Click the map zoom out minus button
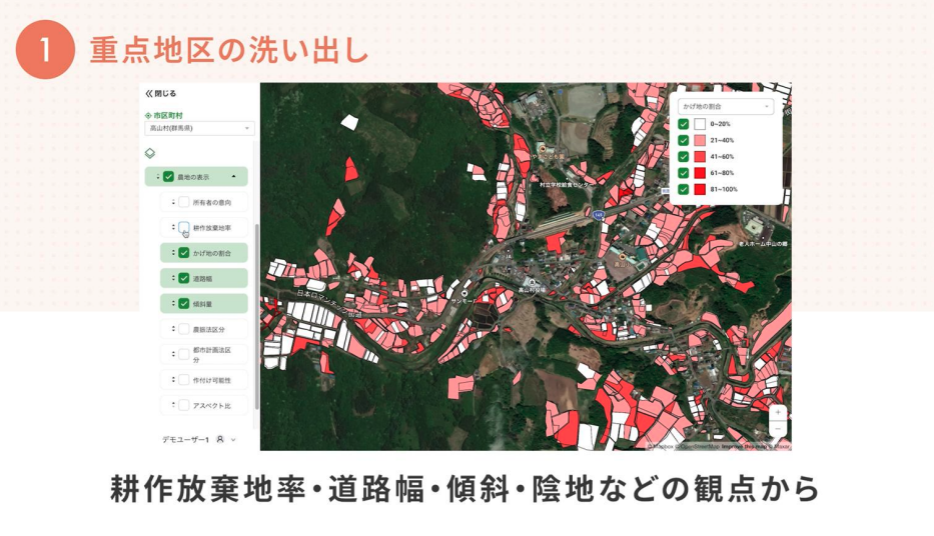Viewport: 934px width, 536px height. pyautogui.click(x=778, y=429)
